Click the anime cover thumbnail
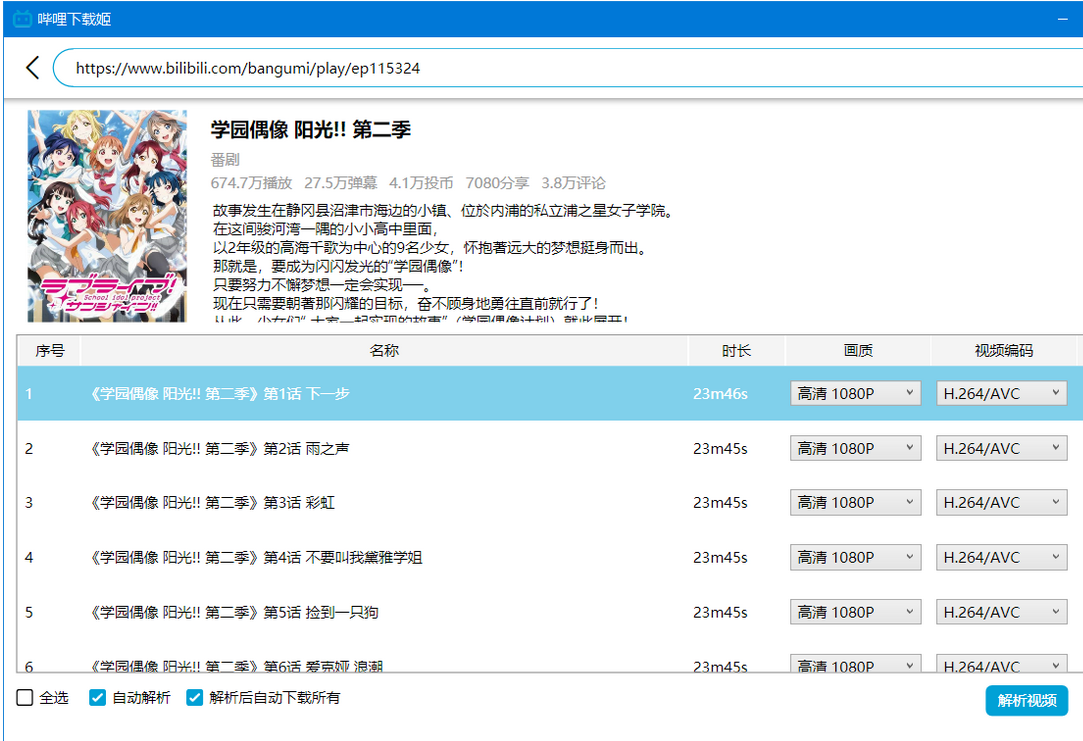The width and height of the screenshot is (1083, 741). coord(107,216)
